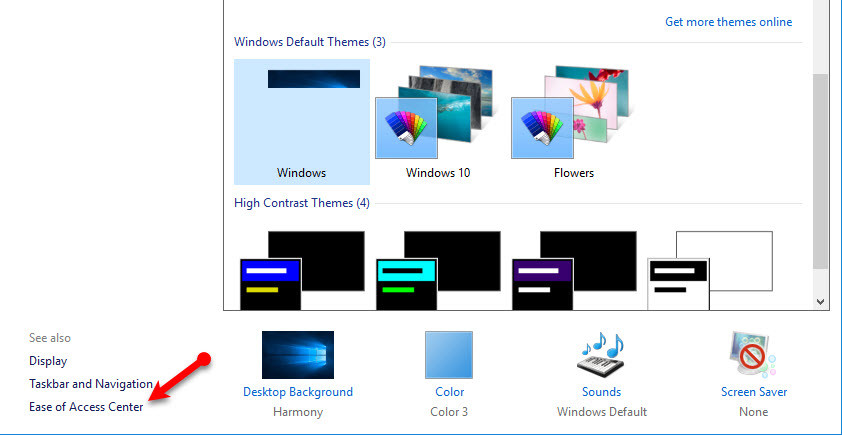Select the high contrast theme with purple title bar
This screenshot has height=435, width=842.
[574, 271]
